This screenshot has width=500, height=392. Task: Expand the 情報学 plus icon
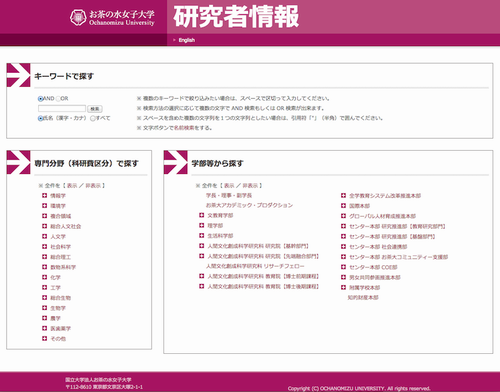click(44, 196)
